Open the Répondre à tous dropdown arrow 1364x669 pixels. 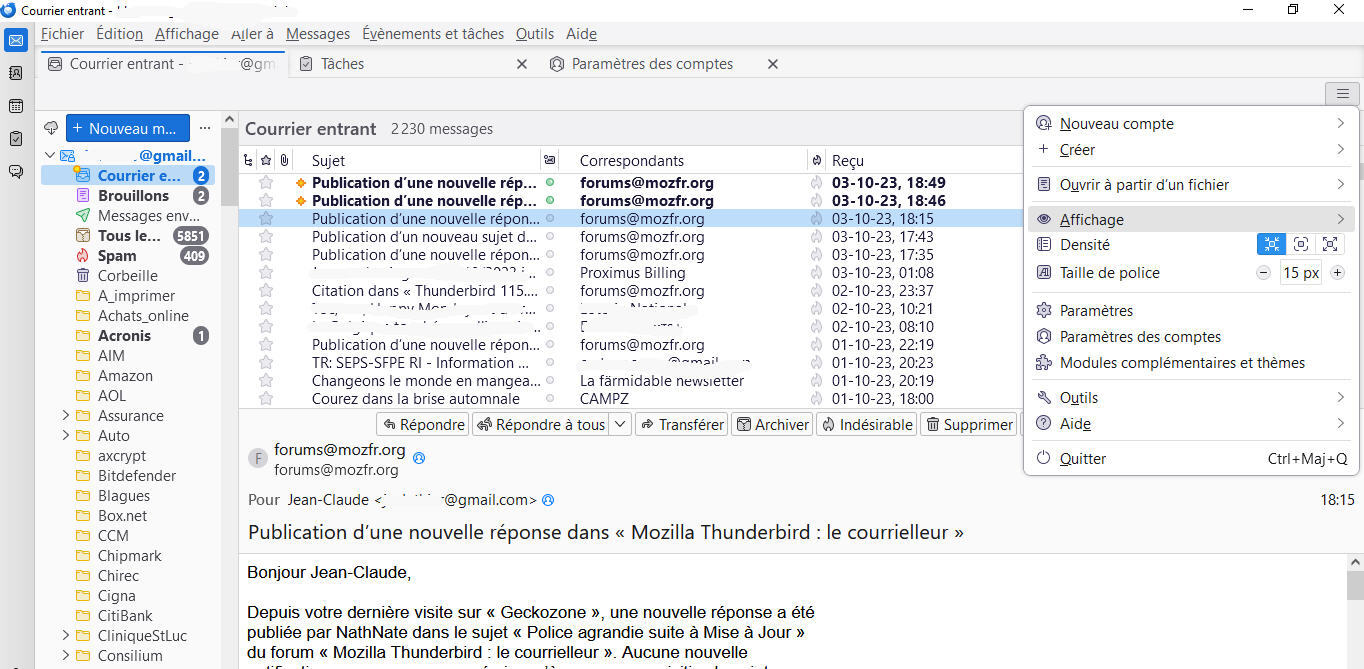[x=620, y=424]
